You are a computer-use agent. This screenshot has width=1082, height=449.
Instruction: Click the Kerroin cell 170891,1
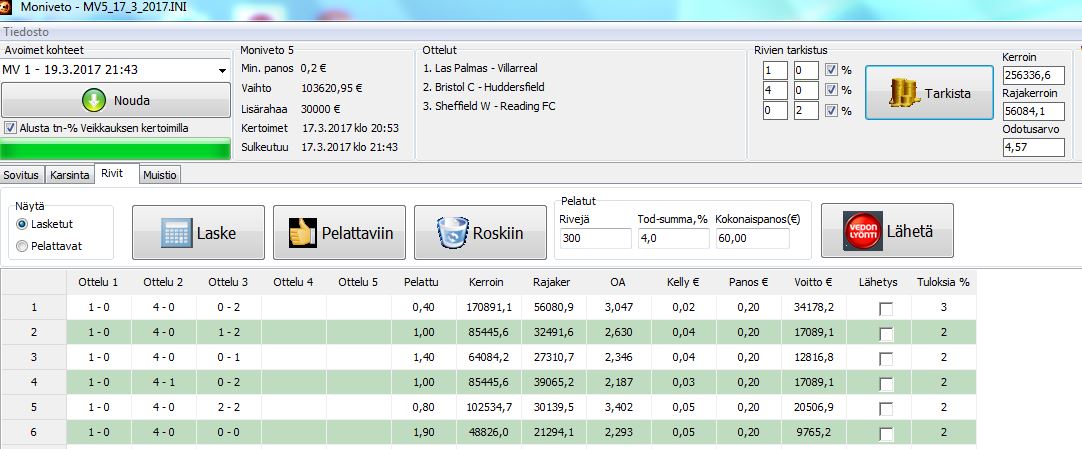click(x=489, y=308)
